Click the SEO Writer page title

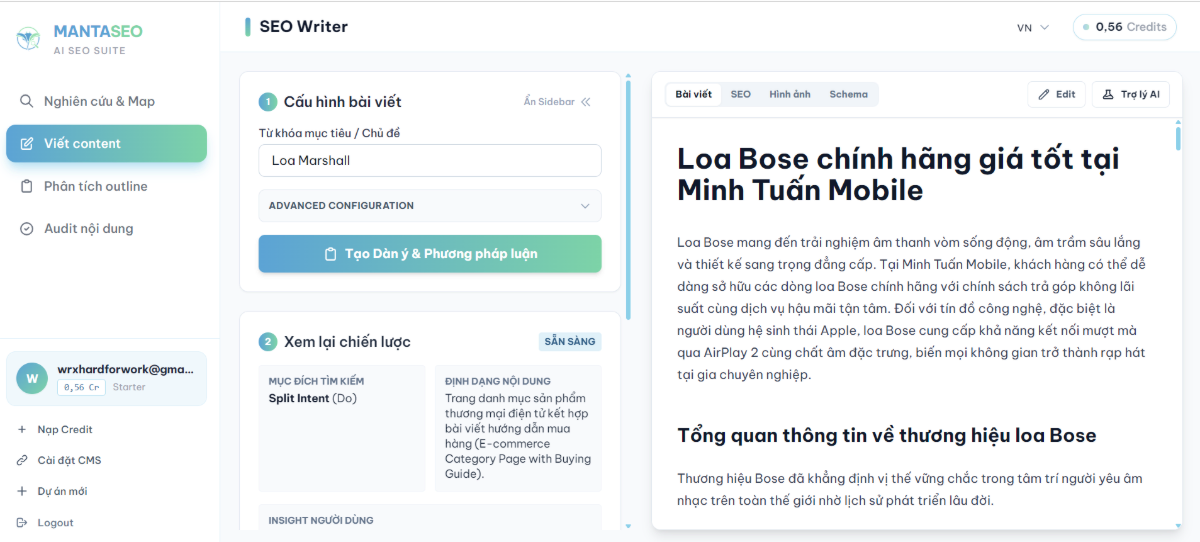(303, 27)
